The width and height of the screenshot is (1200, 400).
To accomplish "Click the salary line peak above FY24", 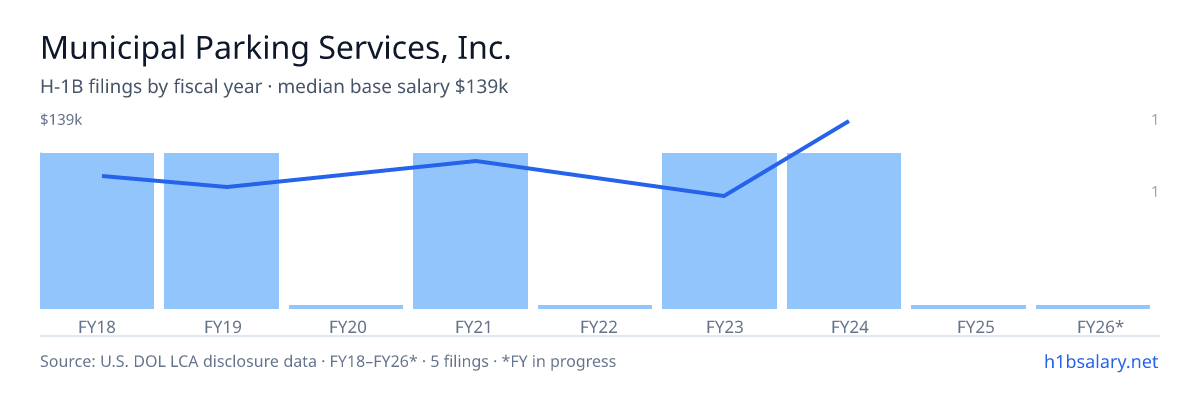I will 848,122.
